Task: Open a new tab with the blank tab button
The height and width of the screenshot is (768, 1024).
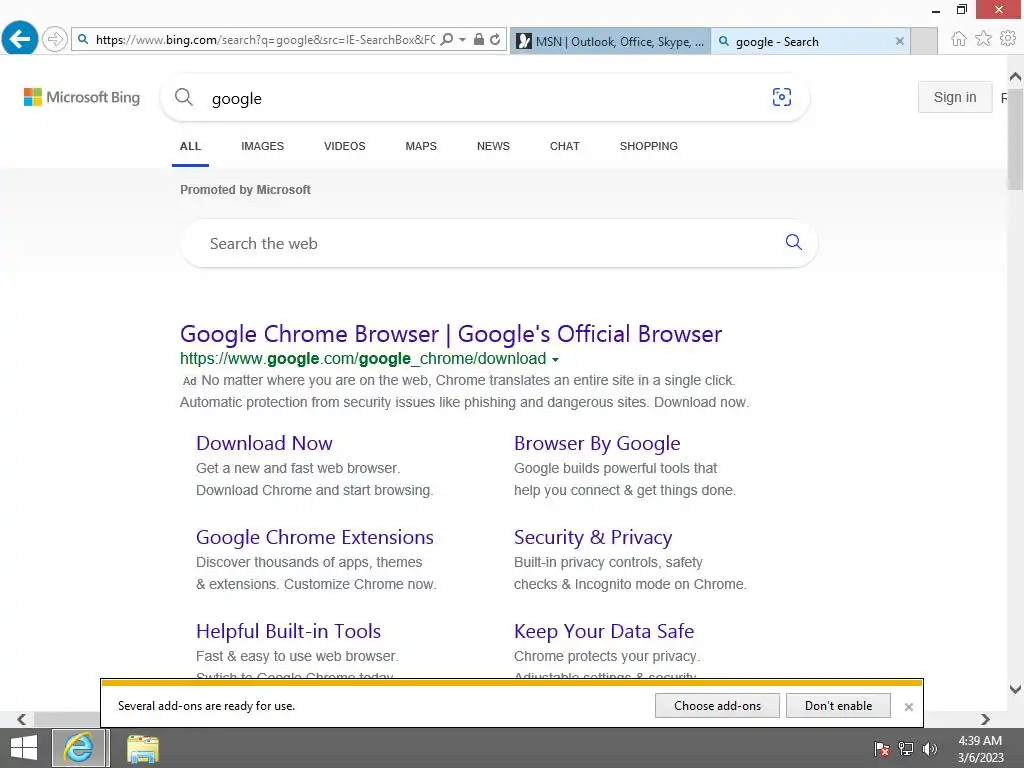Action: 924,41
